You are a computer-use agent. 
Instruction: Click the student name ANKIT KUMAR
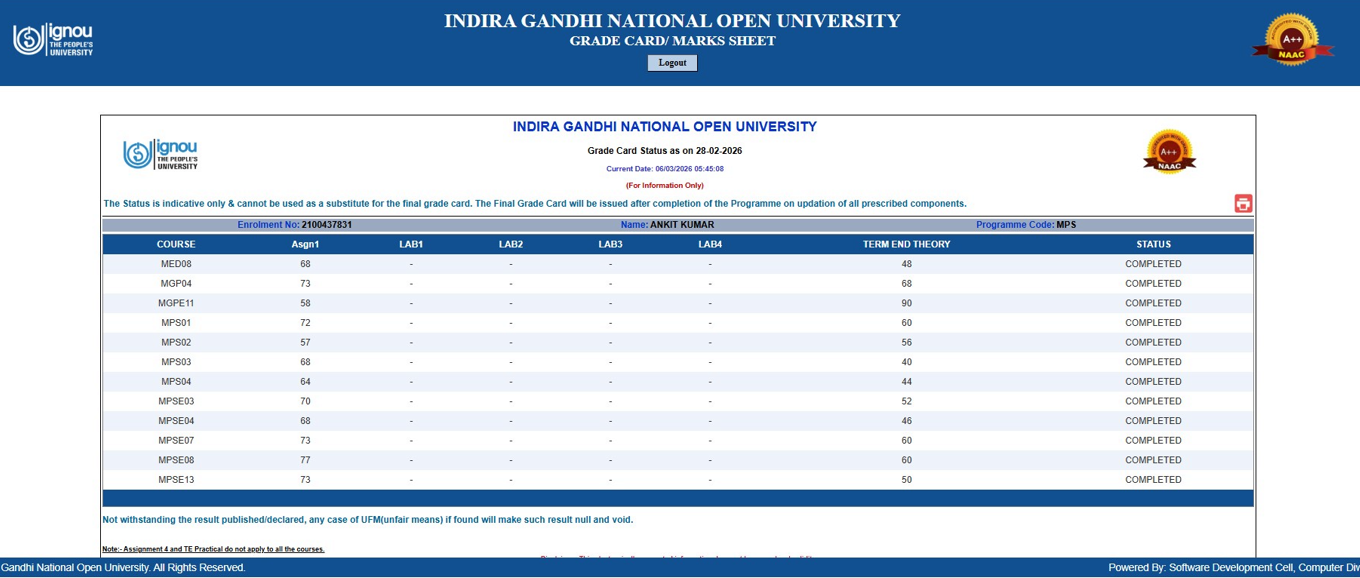click(x=682, y=225)
